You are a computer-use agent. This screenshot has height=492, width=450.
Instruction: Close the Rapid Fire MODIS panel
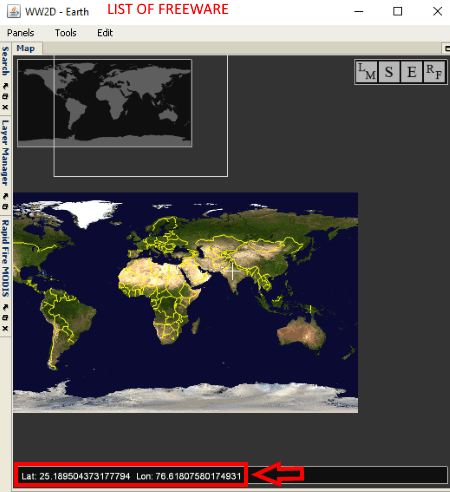click(x=5, y=328)
